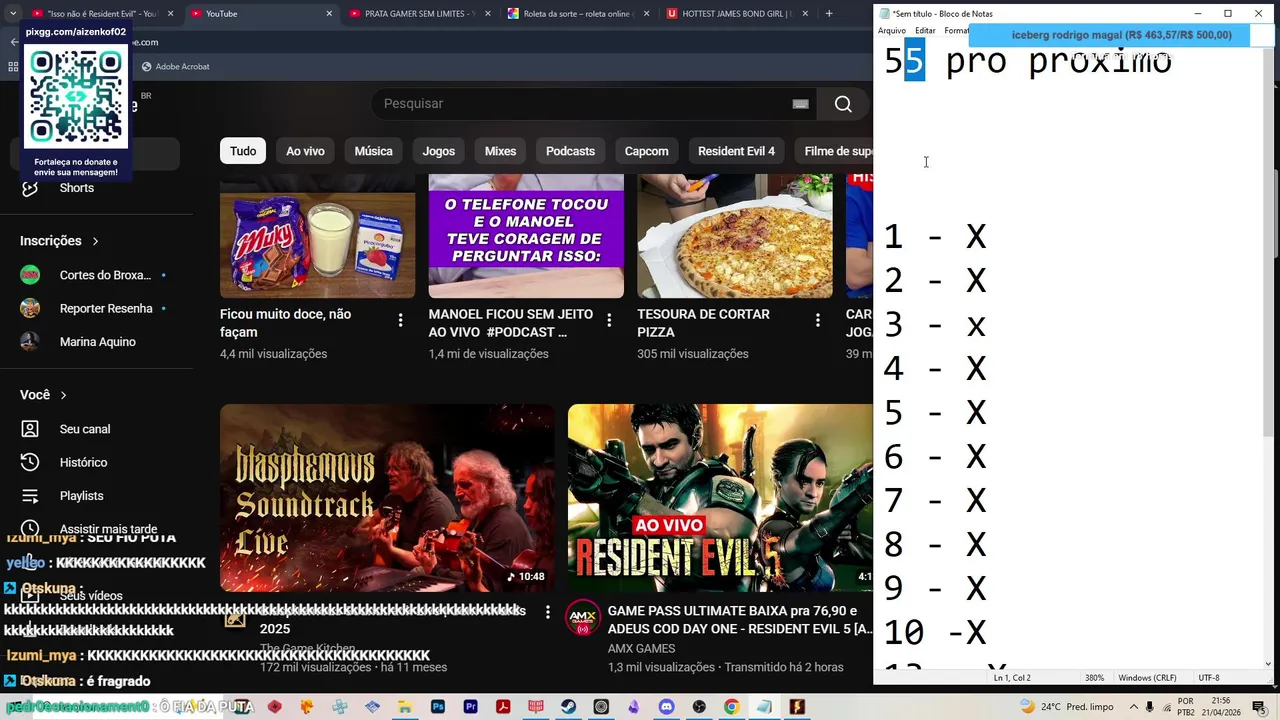Switch to 'PRATA GAMER SEM LIMITES' browser tab
Viewport: 1280px width, 720px height.
[420, 14]
